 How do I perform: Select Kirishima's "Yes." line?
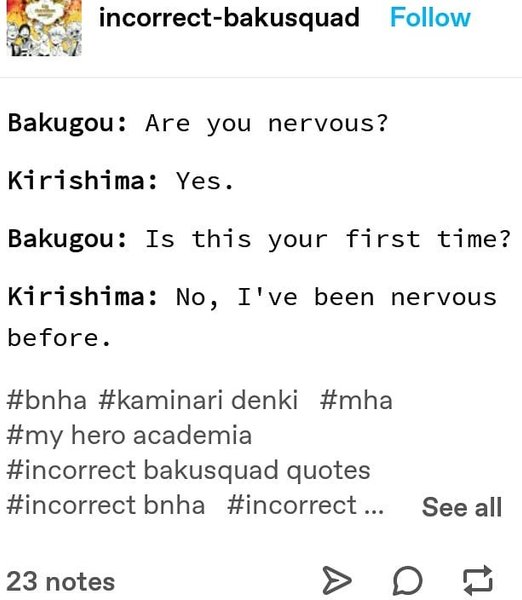tap(121, 181)
